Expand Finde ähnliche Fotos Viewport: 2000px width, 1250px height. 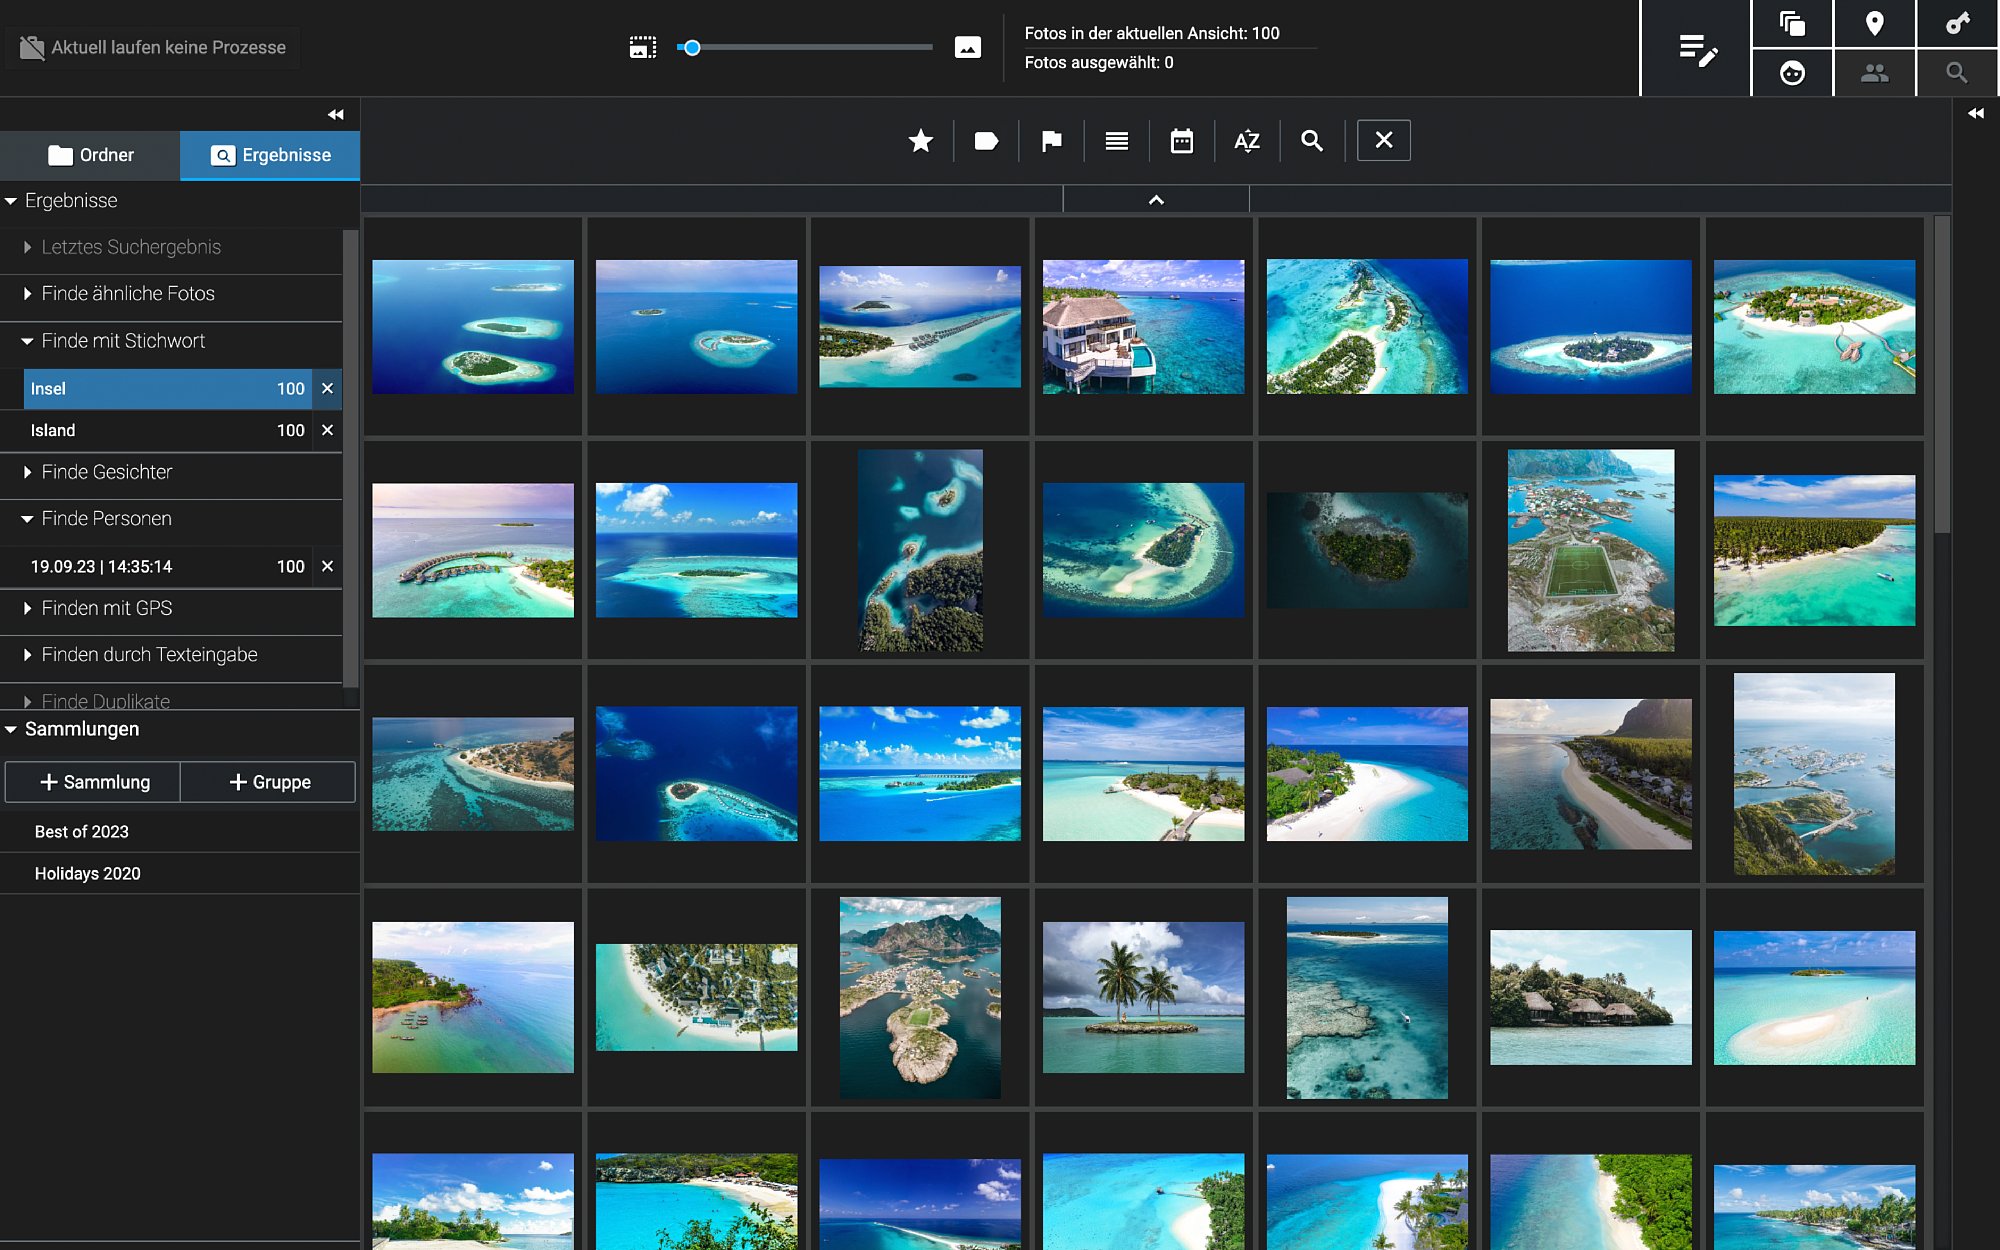[x=27, y=294]
